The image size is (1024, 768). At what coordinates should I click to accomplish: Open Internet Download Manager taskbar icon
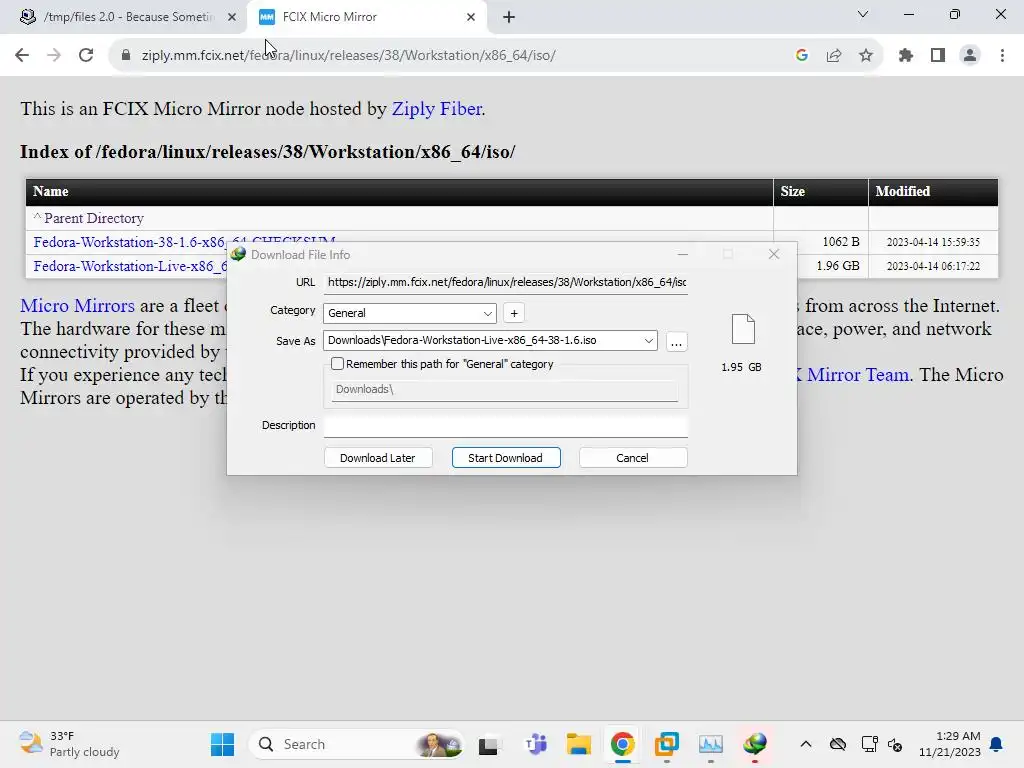pyautogui.click(x=755, y=744)
